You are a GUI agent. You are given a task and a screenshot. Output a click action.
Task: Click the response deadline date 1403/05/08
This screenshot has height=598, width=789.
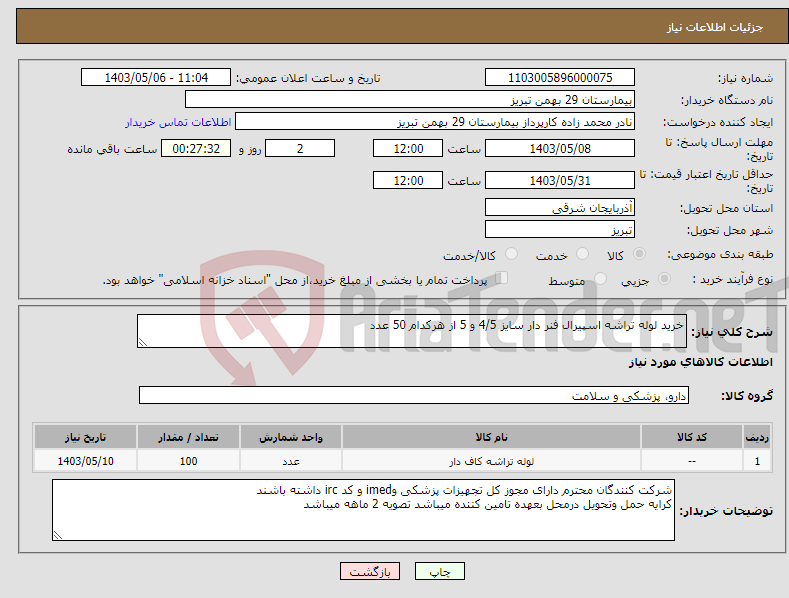(560, 148)
